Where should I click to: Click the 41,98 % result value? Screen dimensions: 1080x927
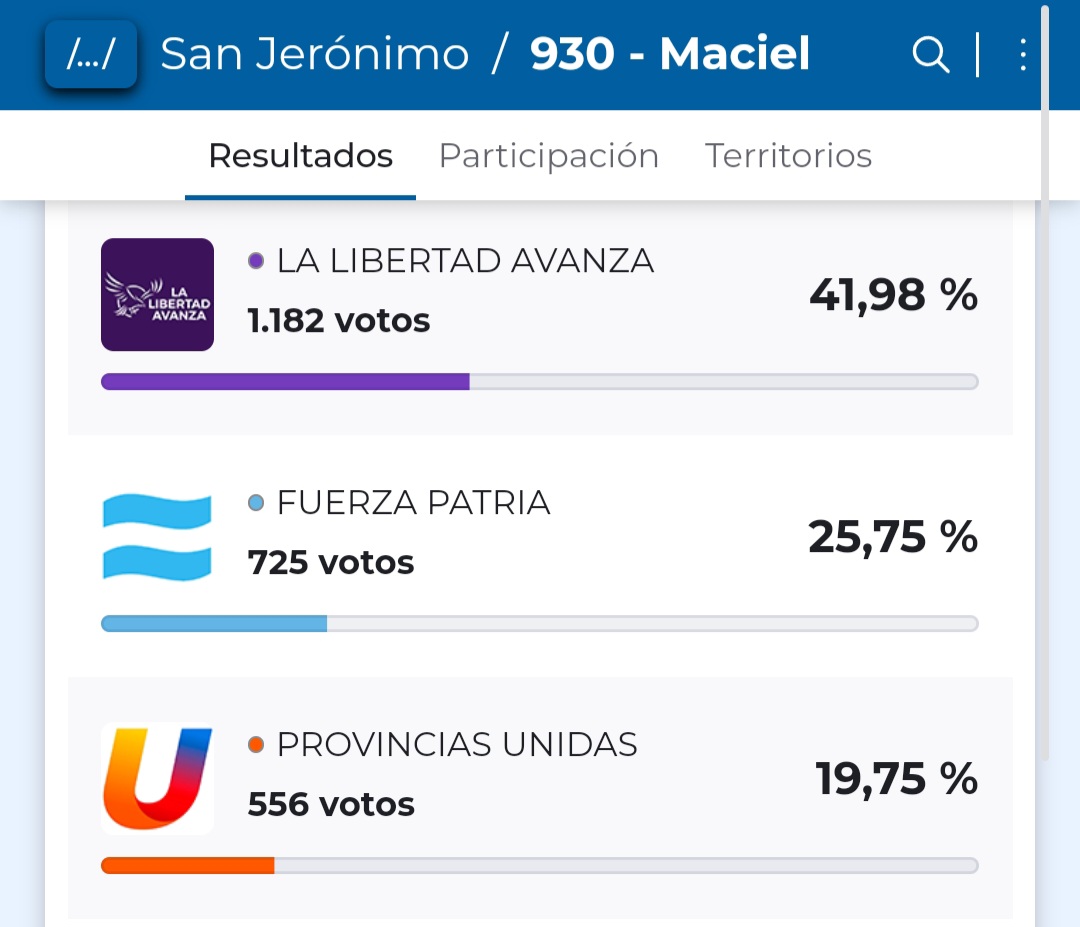(893, 295)
